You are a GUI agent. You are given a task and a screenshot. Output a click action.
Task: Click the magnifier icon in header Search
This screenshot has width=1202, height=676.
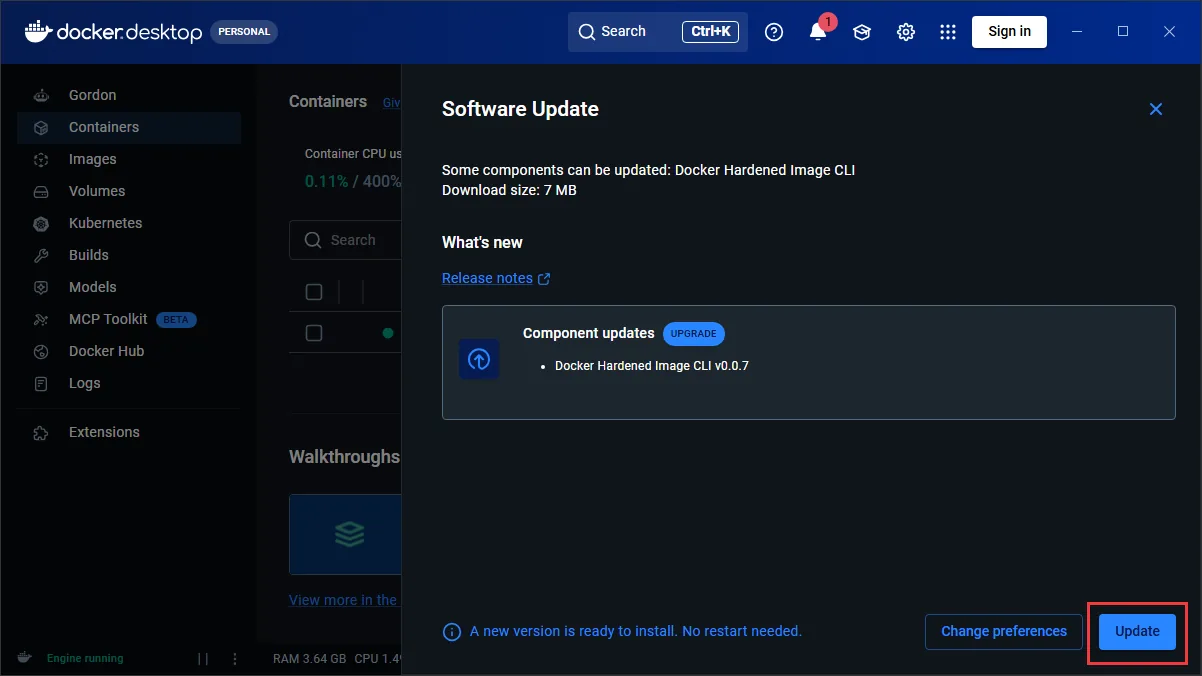[587, 32]
